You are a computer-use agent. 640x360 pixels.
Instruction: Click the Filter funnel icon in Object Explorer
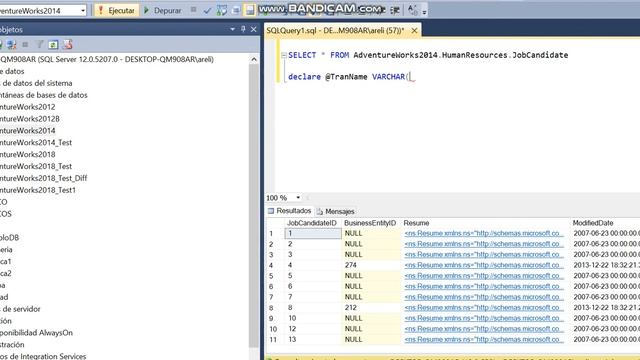pyautogui.click(x=40, y=44)
